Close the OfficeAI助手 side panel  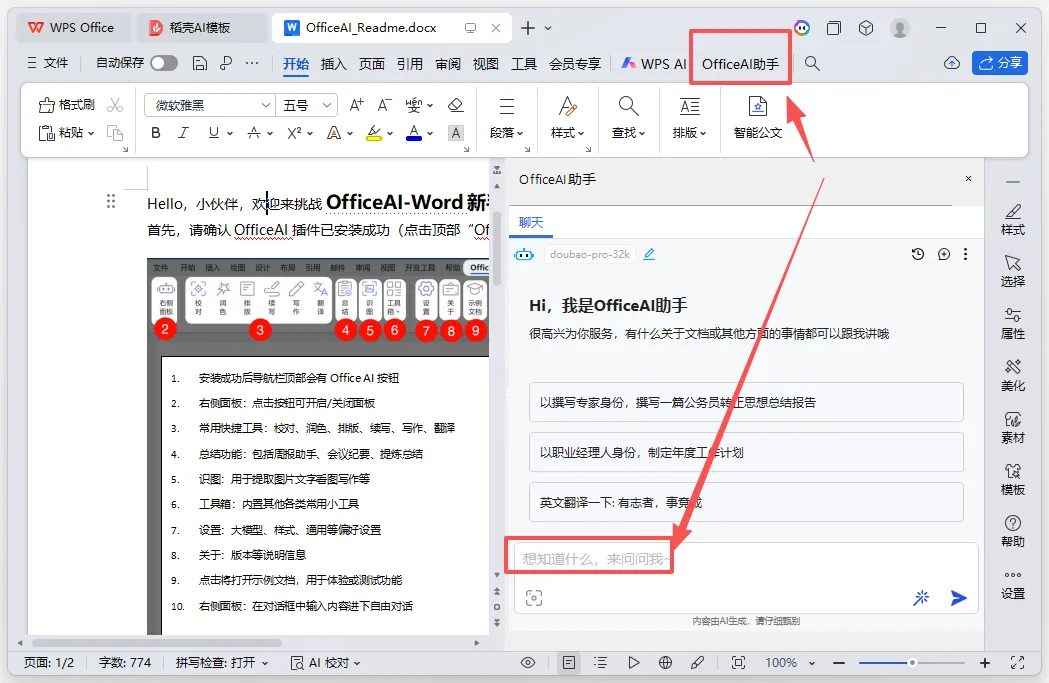[x=968, y=179]
